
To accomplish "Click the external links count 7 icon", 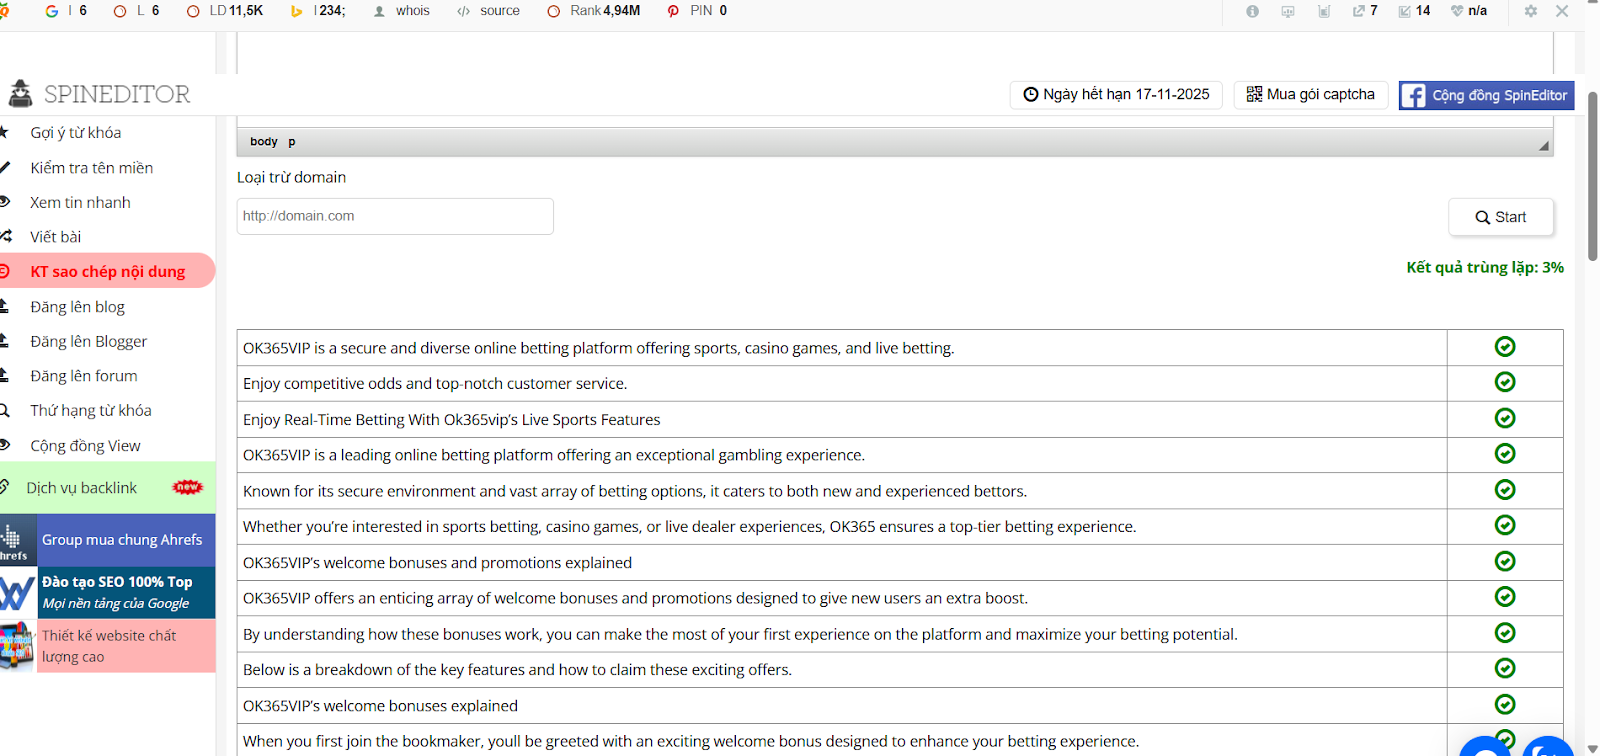I will pyautogui.click(x=1359, y=11).
